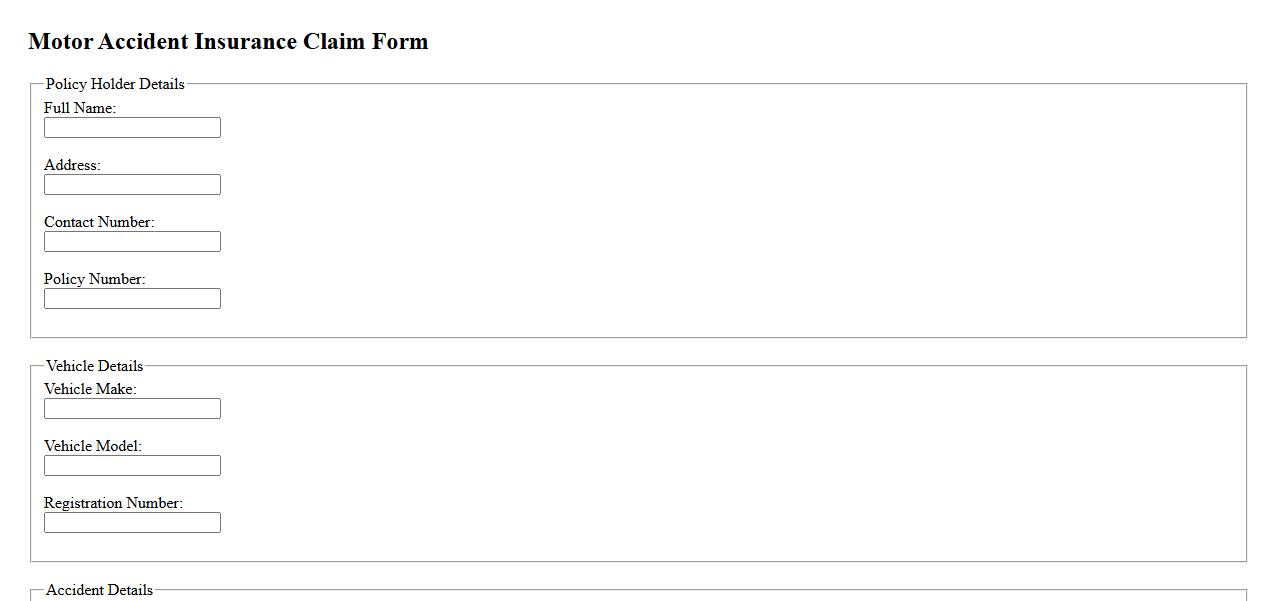Viewport: 1278px width, 601px height.
Task: Click the "Policy Number:" label text
Action: tap(95, 279)
